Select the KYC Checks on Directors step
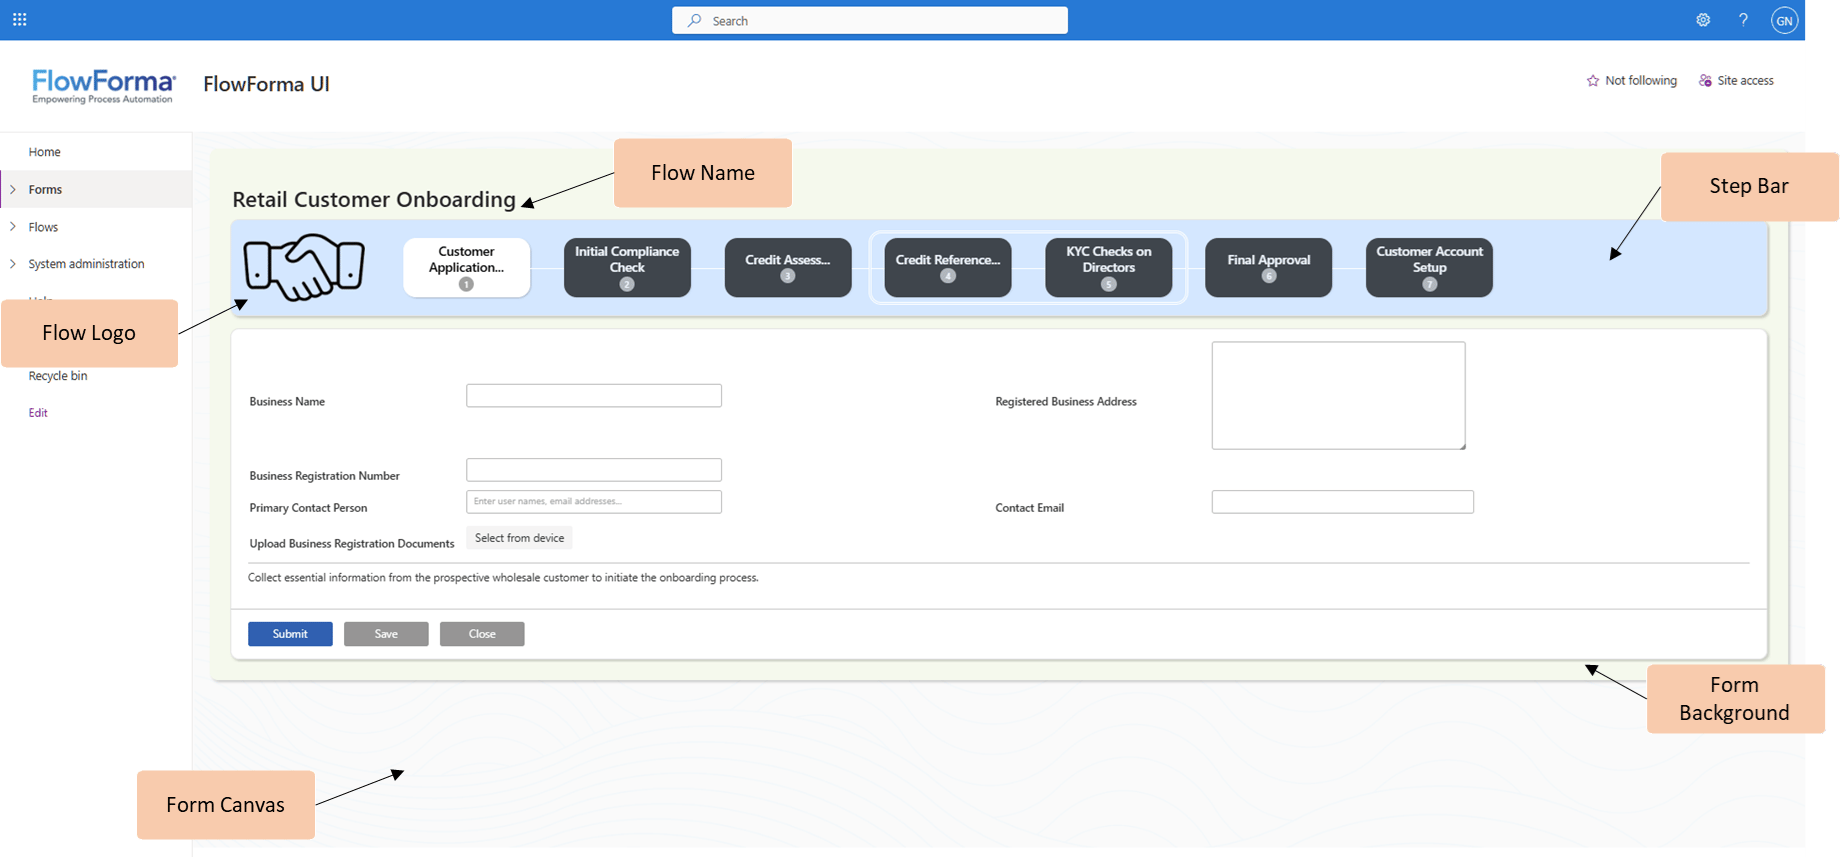Screen dimensions: 1840x857 pos(1109,268)
